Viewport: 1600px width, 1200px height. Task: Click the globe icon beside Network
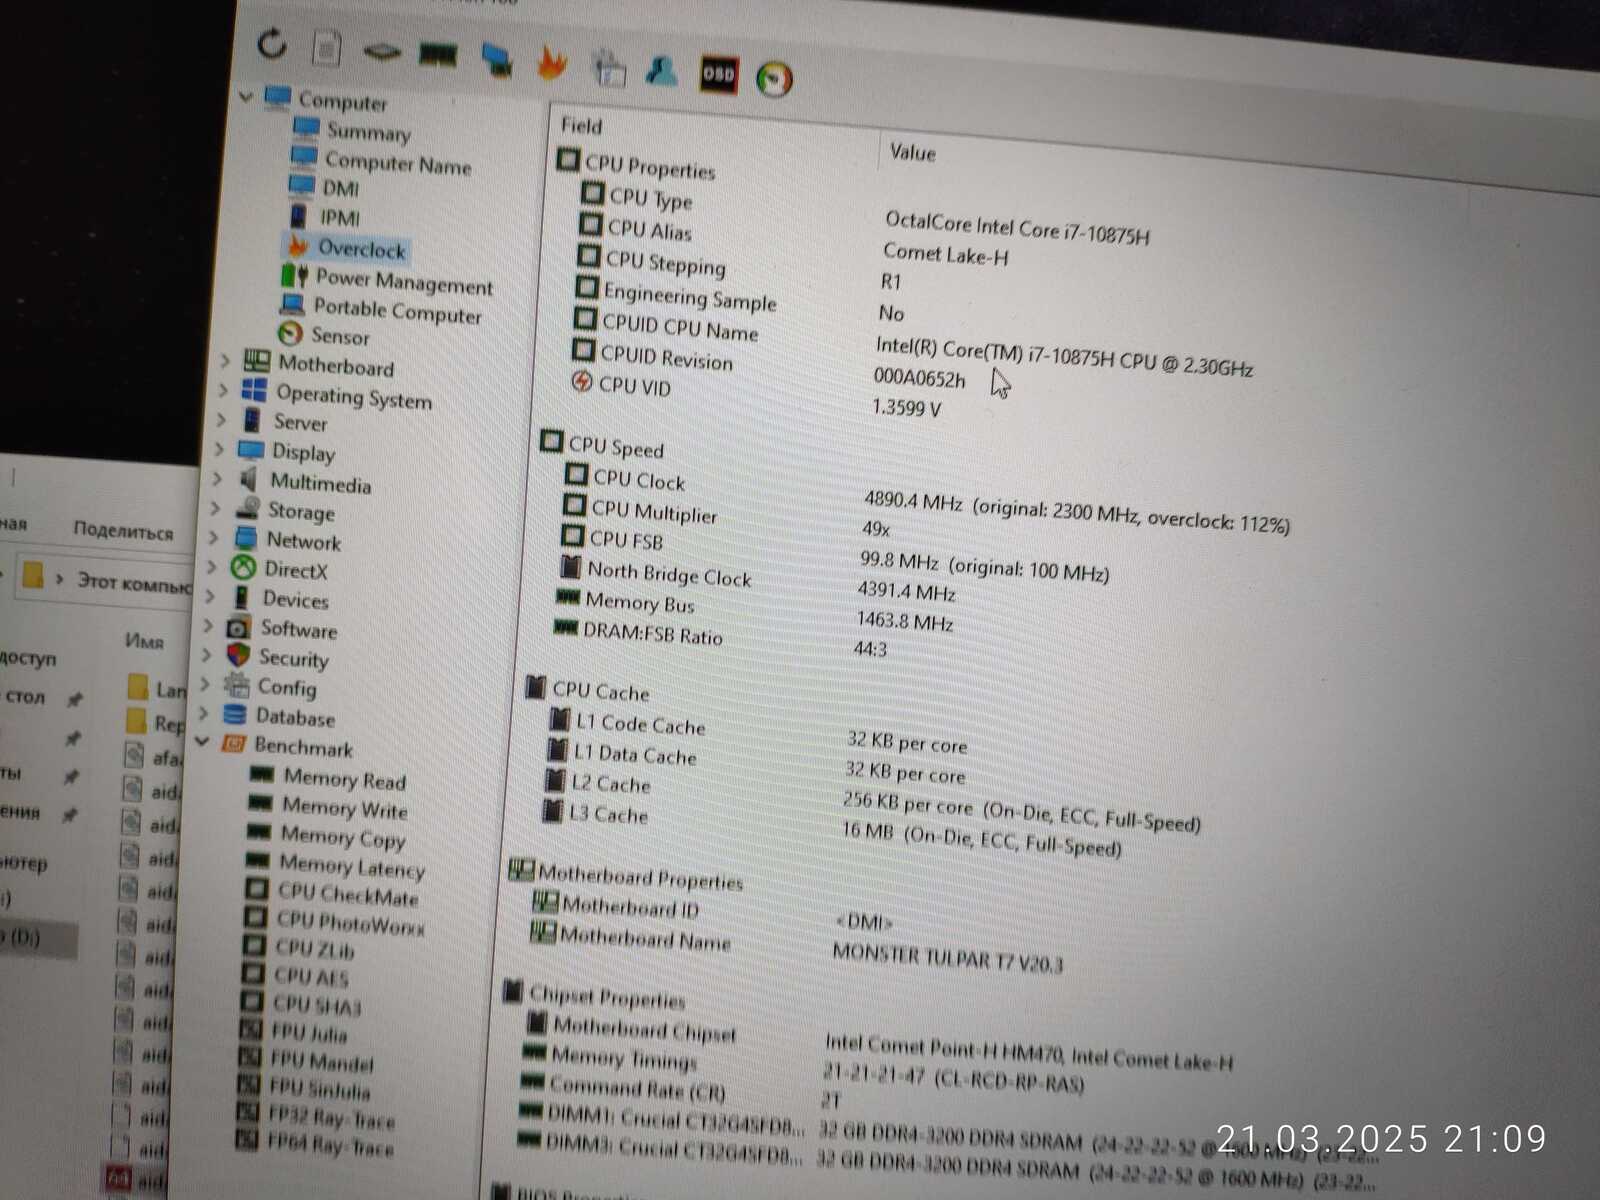point(245,538)
